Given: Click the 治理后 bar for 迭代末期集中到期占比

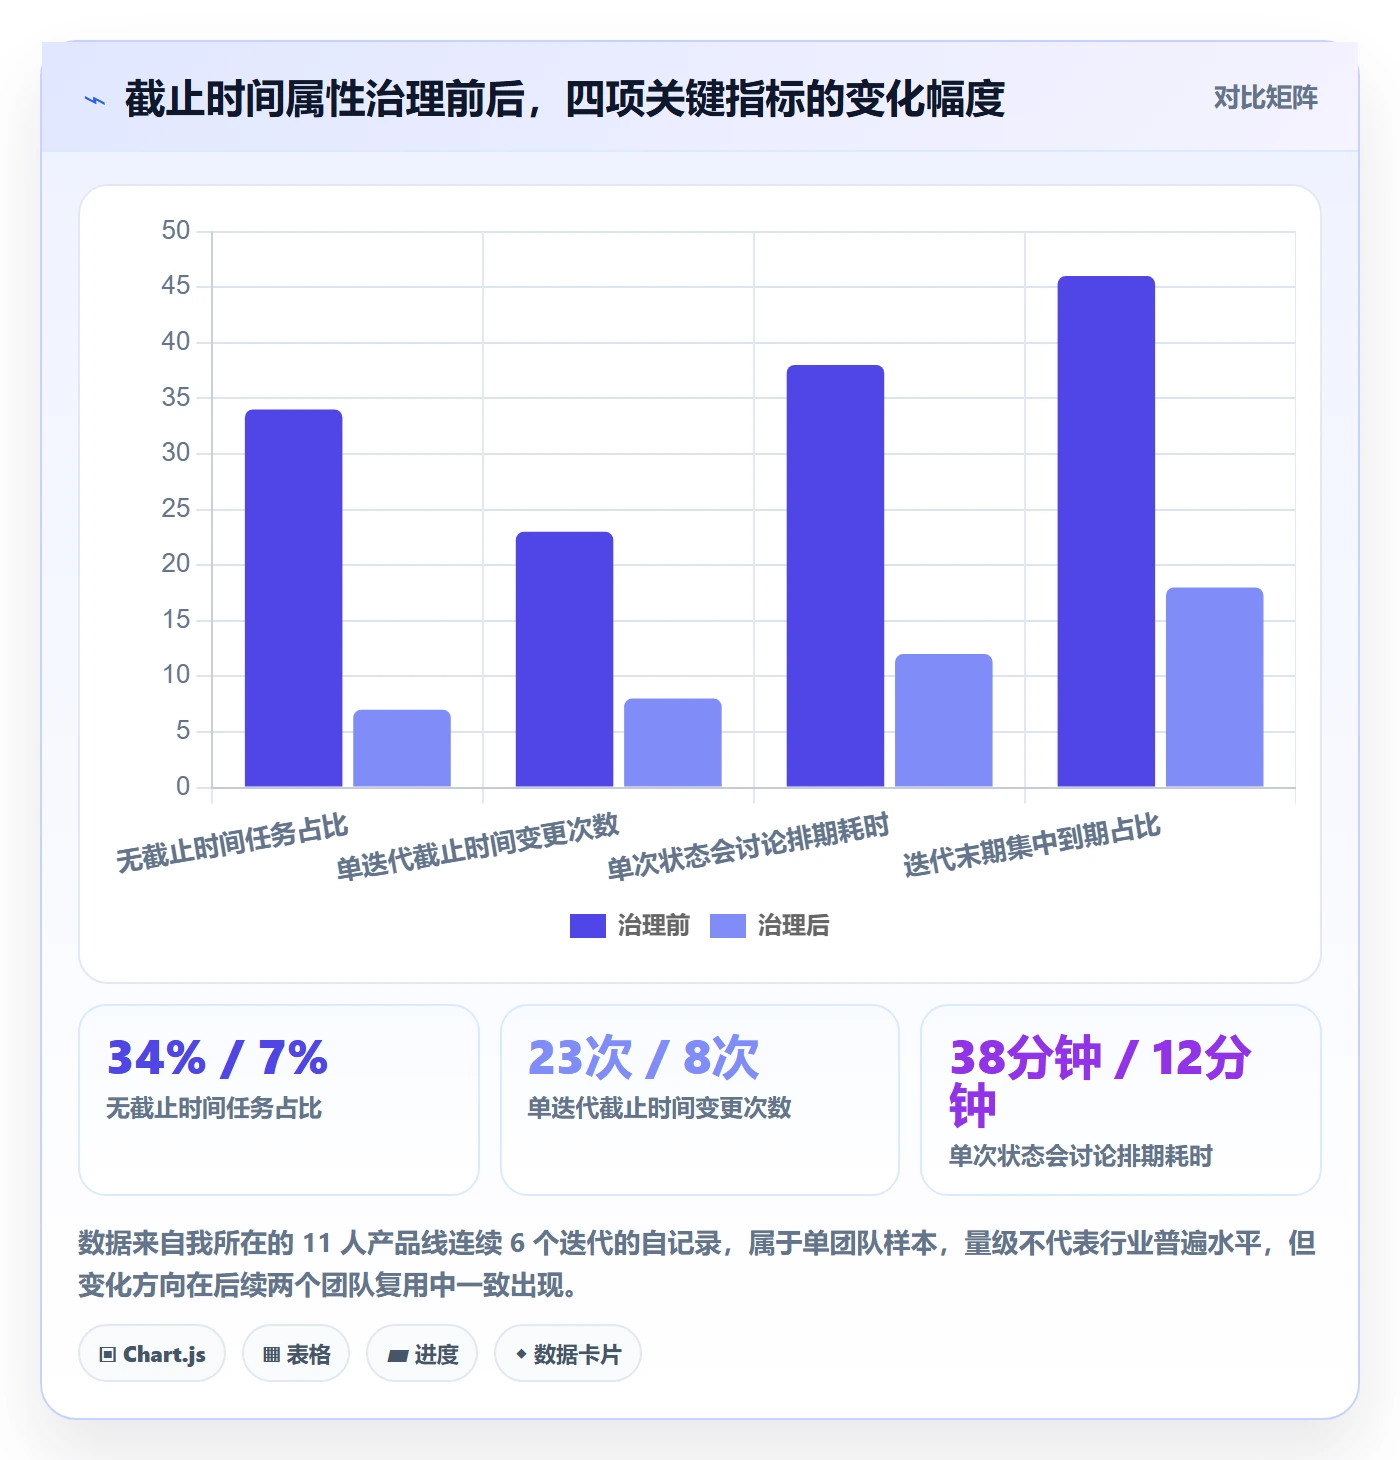Looking at the screenshot, I should point(1215,687).
